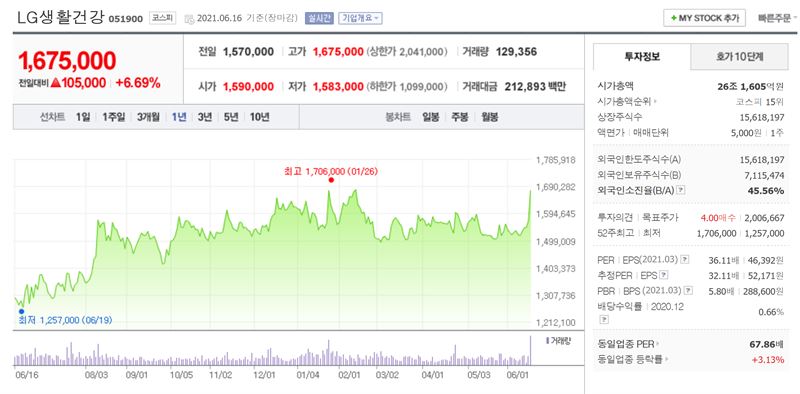
Task: Click the 하한가 1,099,000 text
Action: pos(407,87)
